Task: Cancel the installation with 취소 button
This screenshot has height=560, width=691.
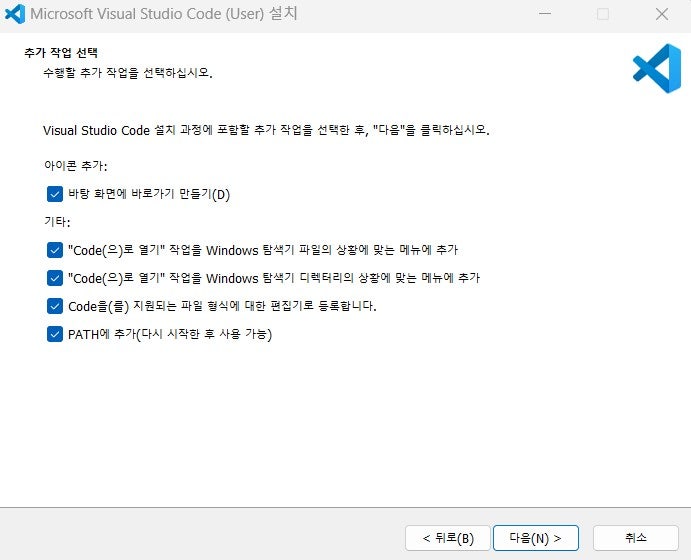Action: click(635, 538)
